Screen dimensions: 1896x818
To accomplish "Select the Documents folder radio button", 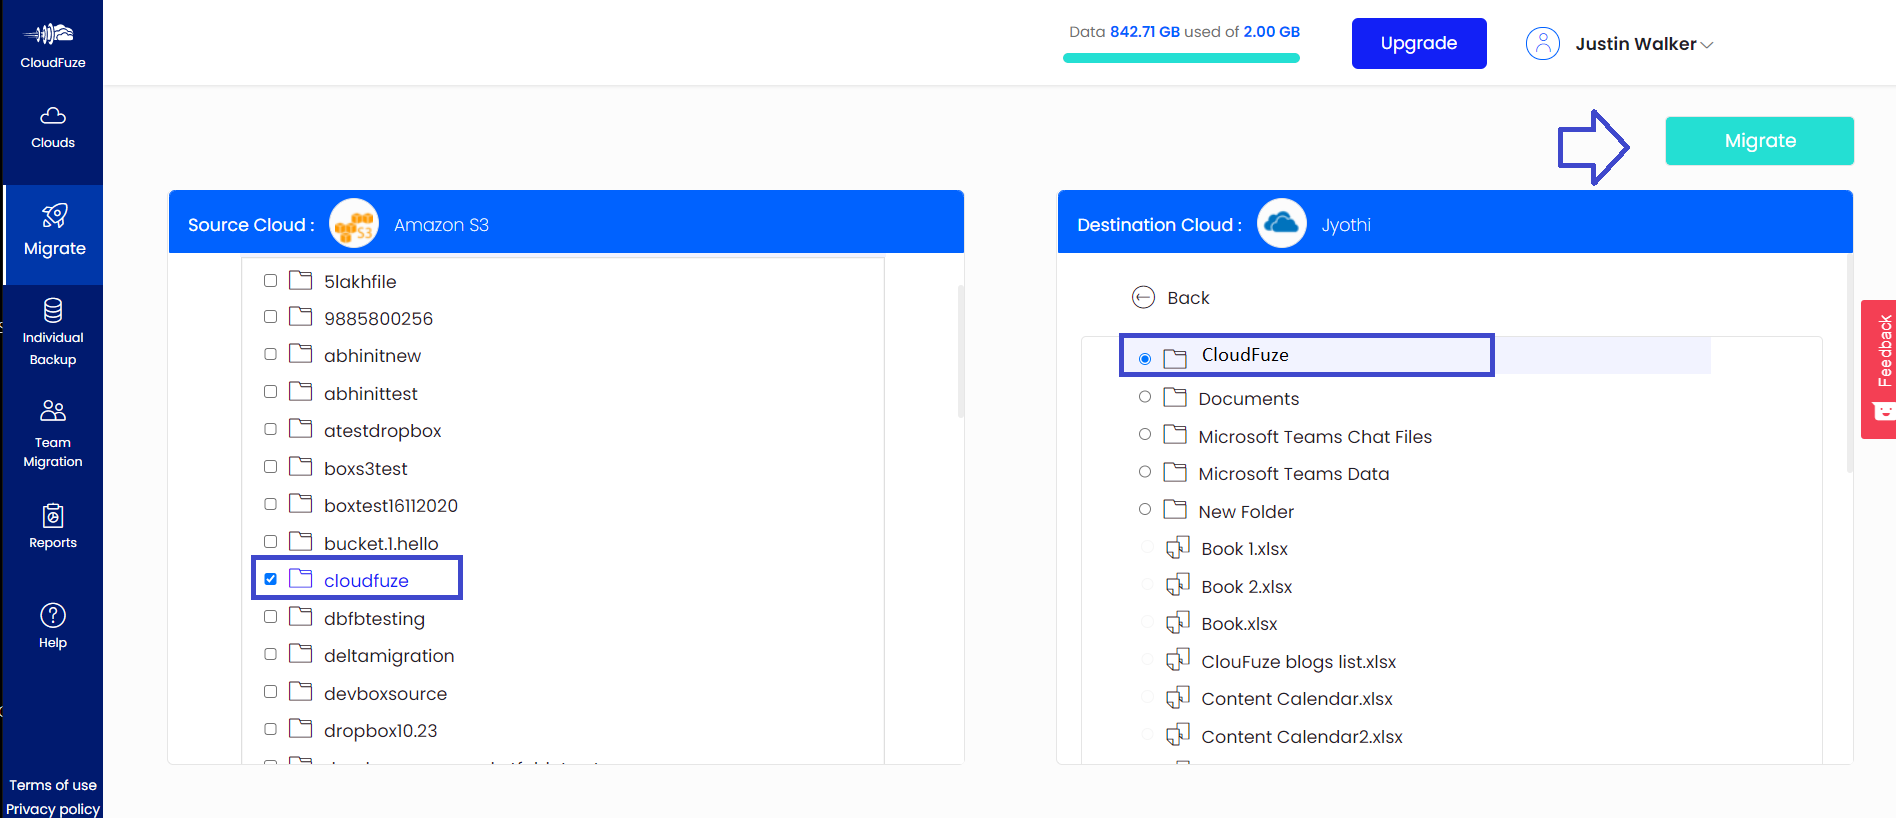I will click(x=1145, y=397).
